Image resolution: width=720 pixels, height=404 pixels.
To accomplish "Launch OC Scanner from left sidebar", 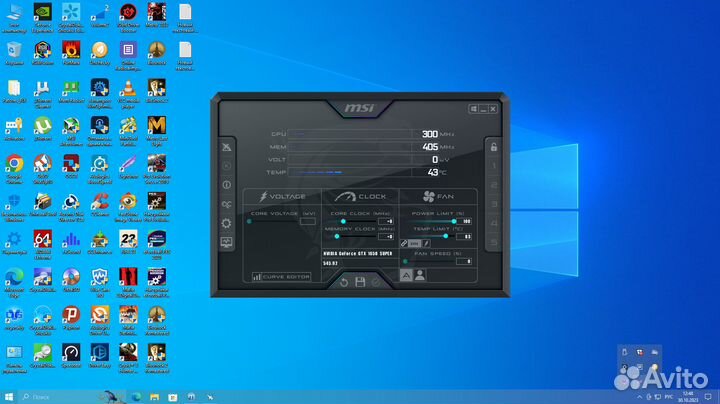I will tap(226, 204).
